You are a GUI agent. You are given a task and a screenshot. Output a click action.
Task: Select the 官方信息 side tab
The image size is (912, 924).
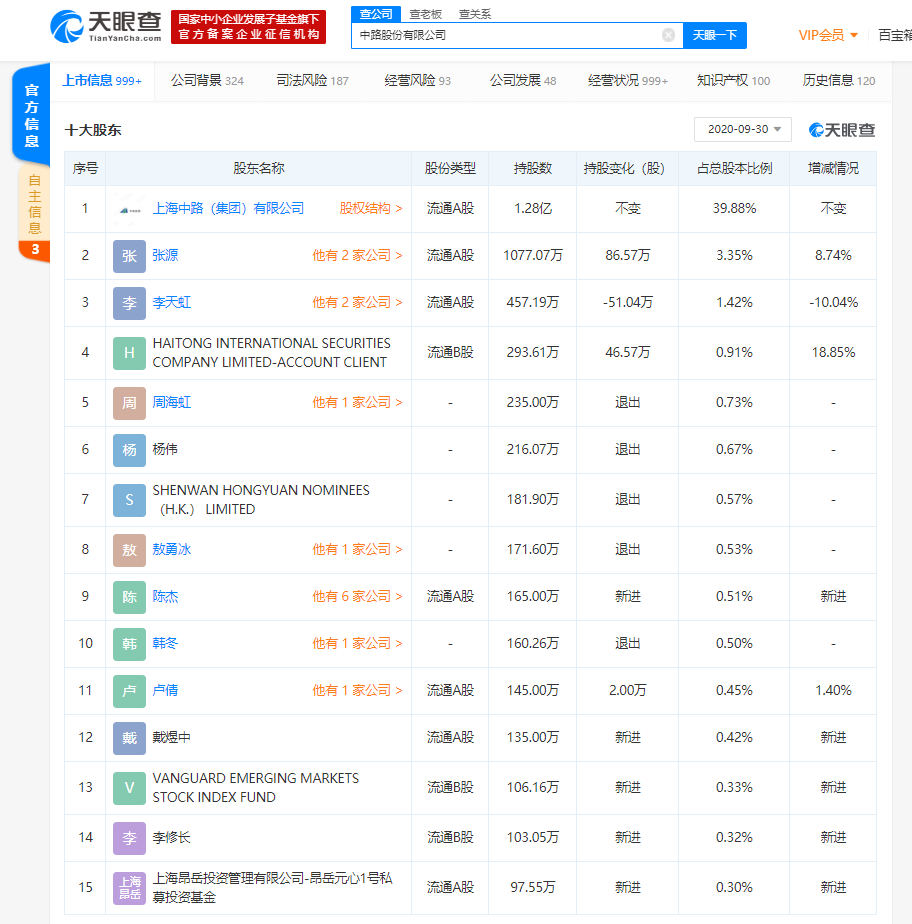coord(31,116)
